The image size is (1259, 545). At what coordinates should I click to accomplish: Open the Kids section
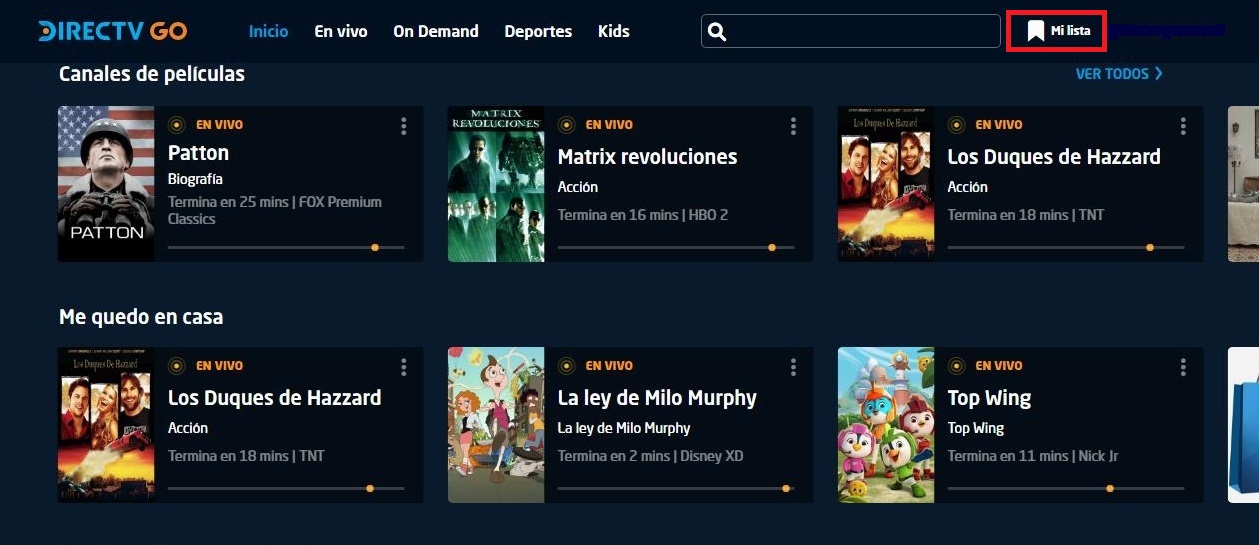pos(614,31)
